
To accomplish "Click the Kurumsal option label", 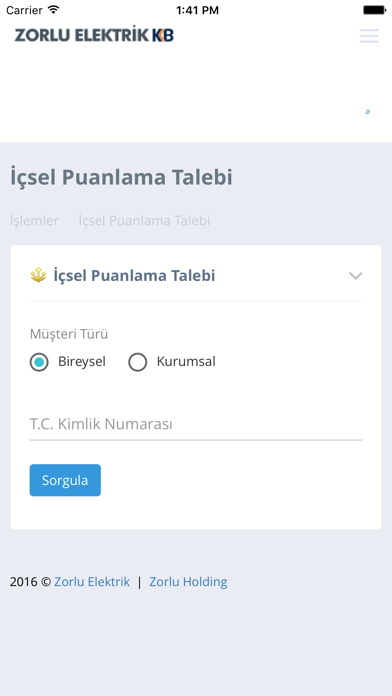I will point(186,362).
